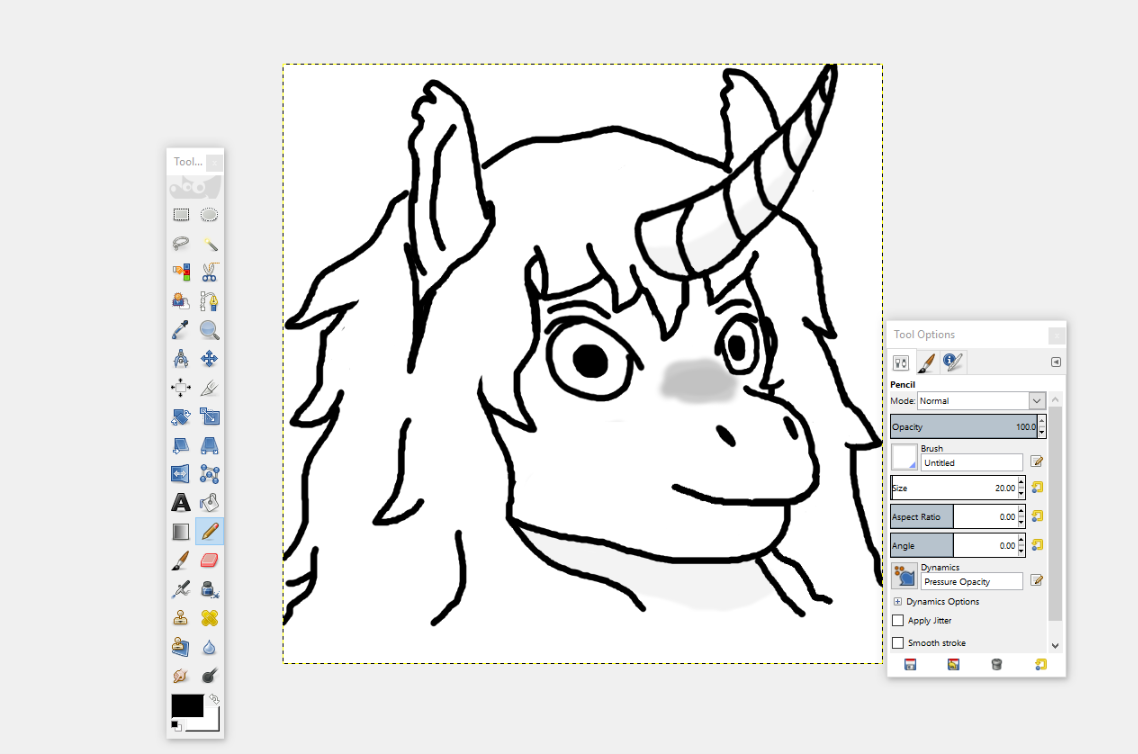Viewport: 1138px width, 754px height.
Task: Select the Airbrush tool
Action: (x=181, y=589)
